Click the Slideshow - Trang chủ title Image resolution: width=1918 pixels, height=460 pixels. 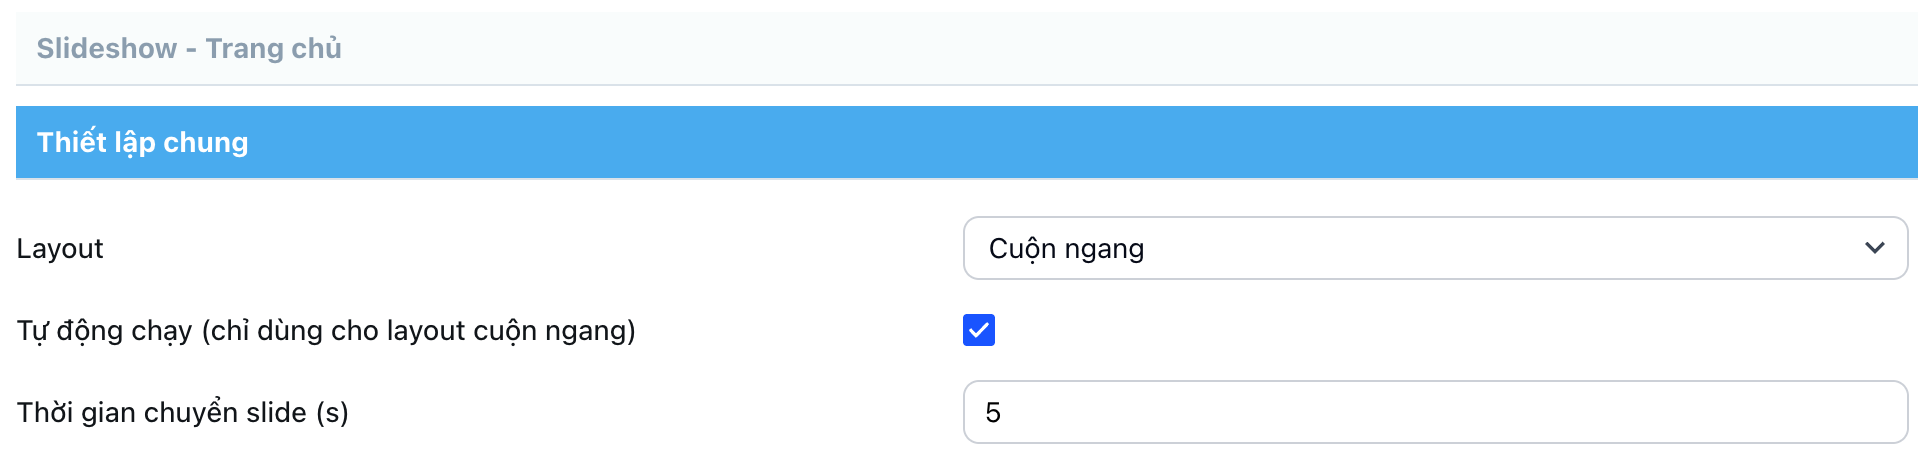pyautogui.click(x=189, y=48)
